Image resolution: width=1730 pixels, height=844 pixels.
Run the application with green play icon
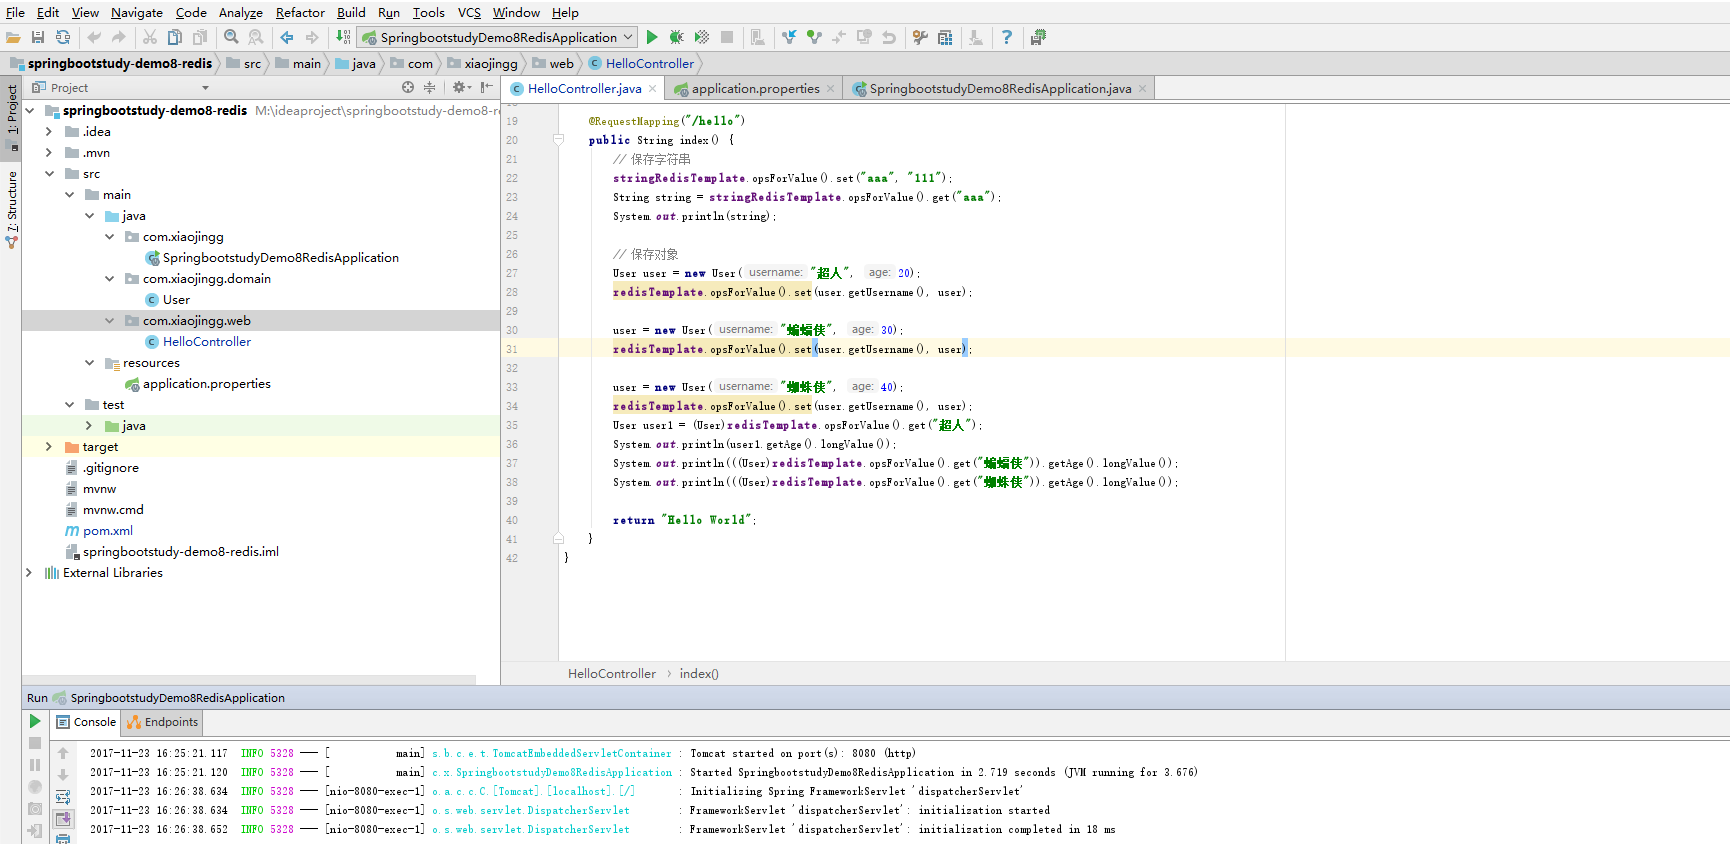(652, 37)
